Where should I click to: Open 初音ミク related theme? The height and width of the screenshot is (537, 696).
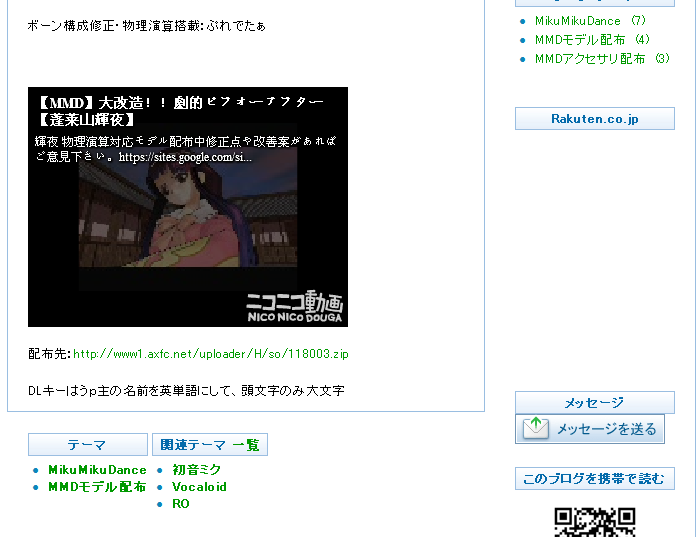(x=196, y=470)
